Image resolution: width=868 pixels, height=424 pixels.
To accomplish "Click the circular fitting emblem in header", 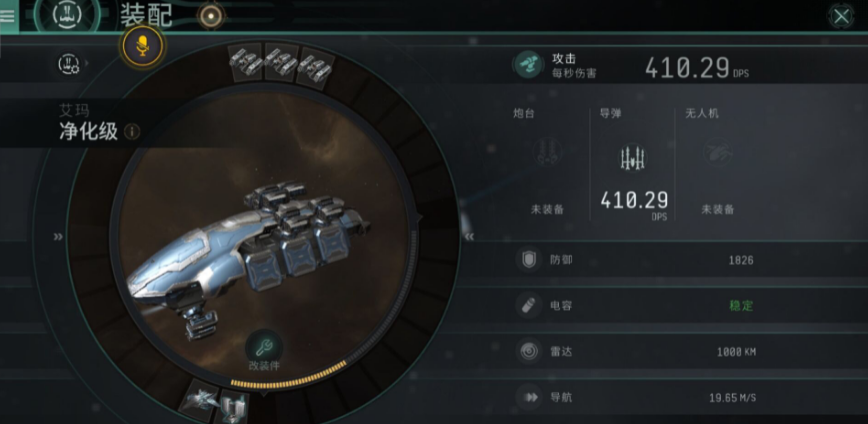I will click(67, 15).
